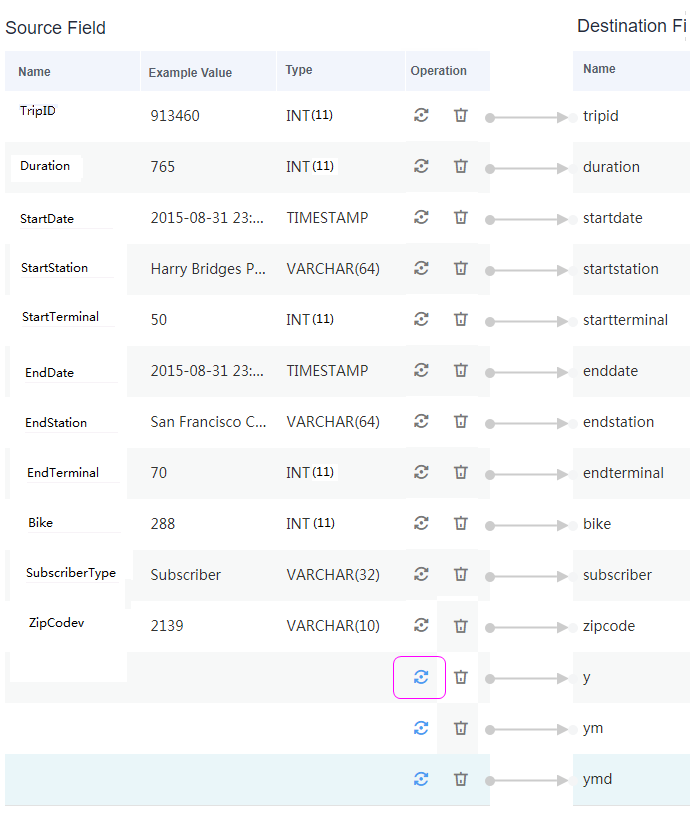Click the Type column header
The height and width of the screenshot is (816, 691).
pyautogui.click(x=299, y=70)
